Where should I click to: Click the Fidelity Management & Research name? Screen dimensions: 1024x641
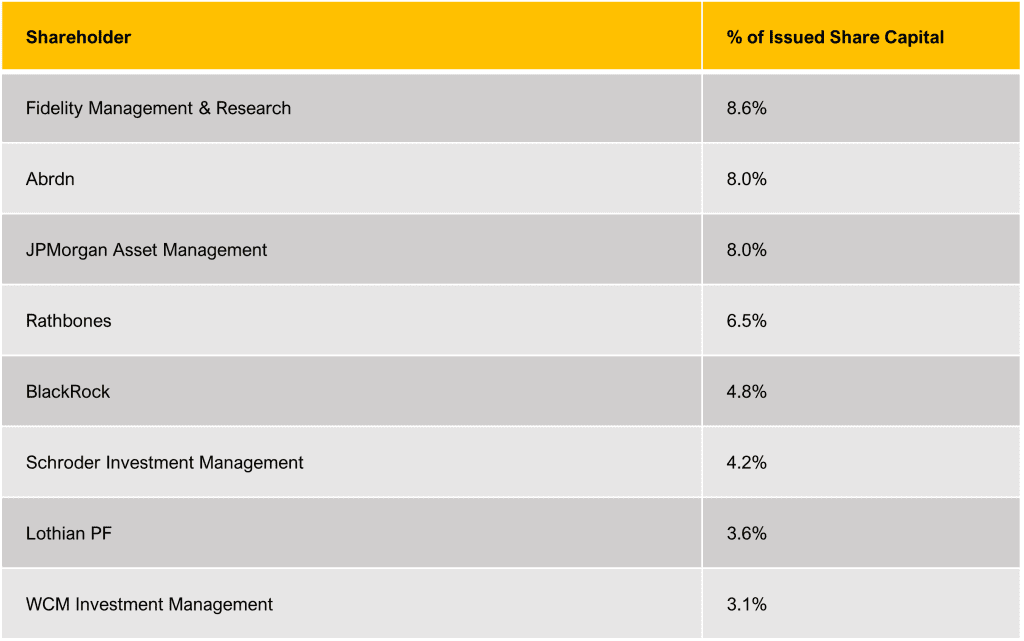[x=158, y=108]
